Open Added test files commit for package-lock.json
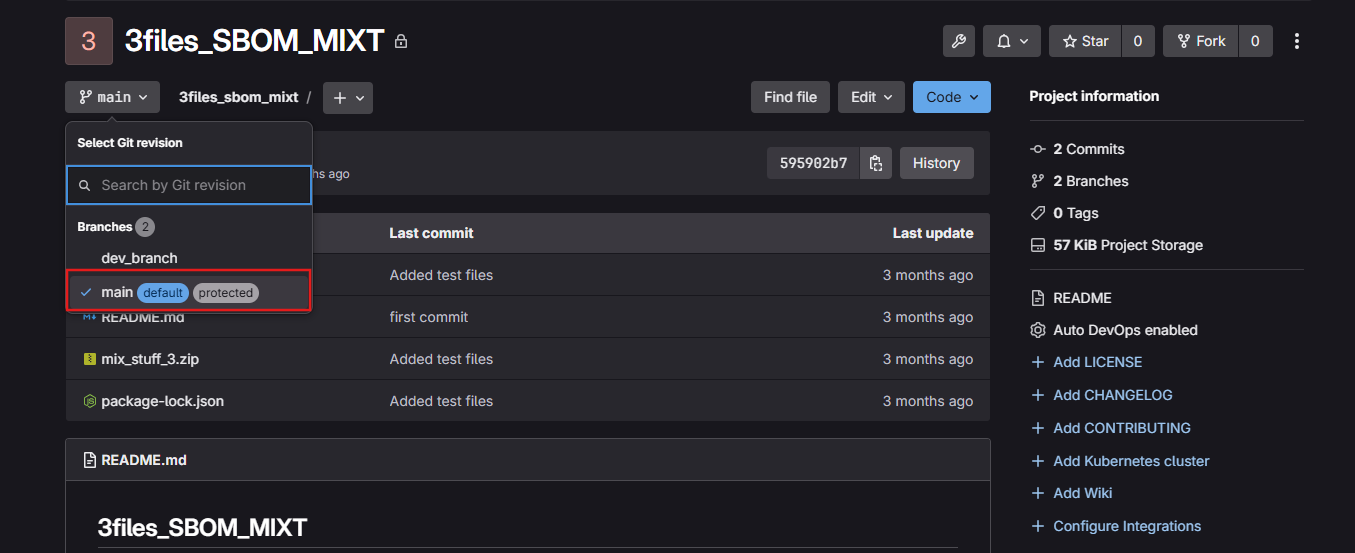 tap(441, 401)
